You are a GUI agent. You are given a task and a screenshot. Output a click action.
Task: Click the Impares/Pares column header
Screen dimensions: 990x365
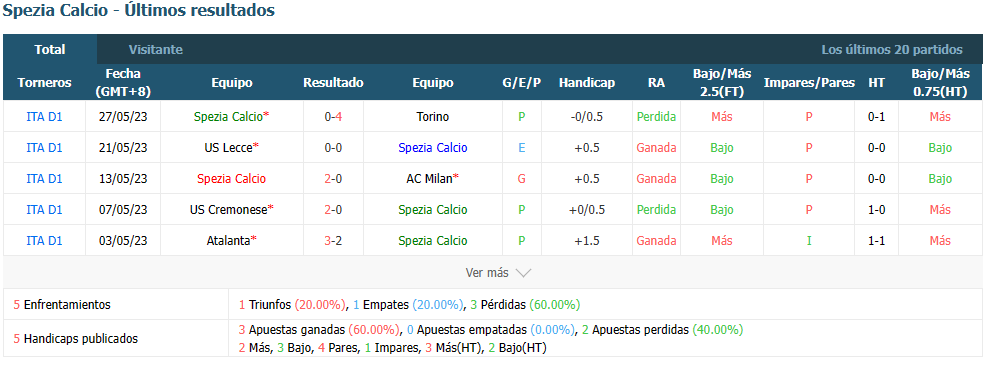(x=809, y=83)
